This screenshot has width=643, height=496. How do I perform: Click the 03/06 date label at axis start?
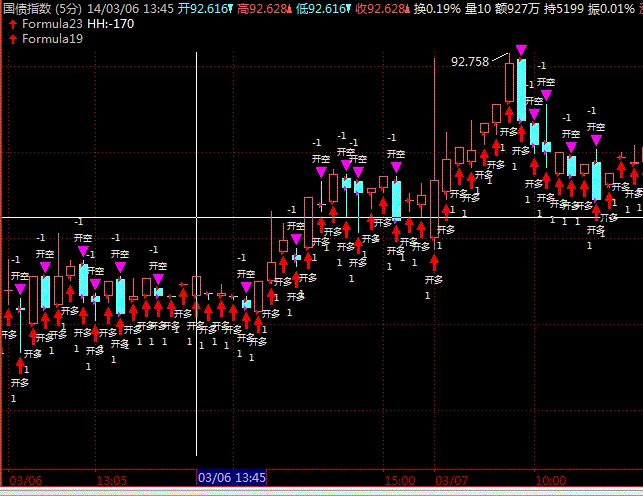(x=25, y=480)
